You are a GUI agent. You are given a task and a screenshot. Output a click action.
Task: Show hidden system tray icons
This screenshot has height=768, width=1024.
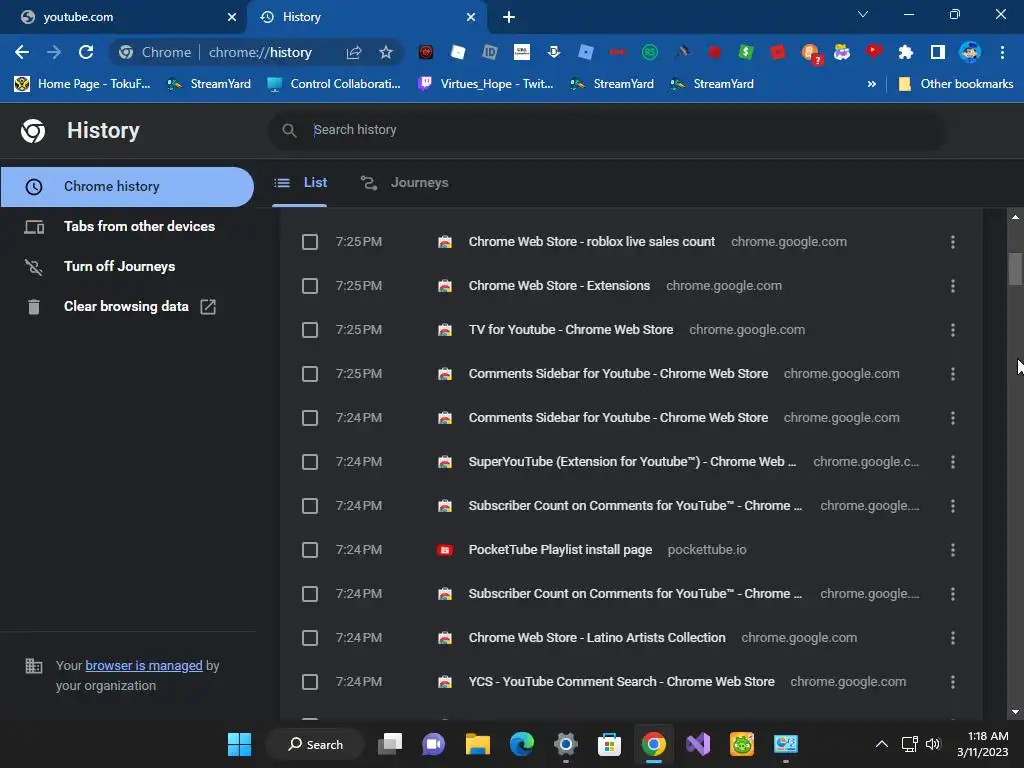pos(882,744)
